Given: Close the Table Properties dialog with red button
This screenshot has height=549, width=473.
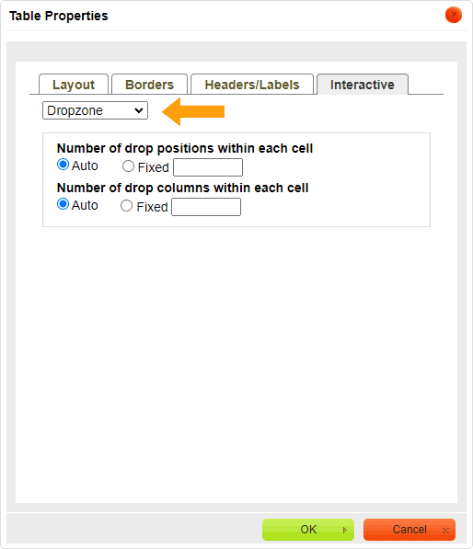Looking at the screenshot, I should 453,15.
